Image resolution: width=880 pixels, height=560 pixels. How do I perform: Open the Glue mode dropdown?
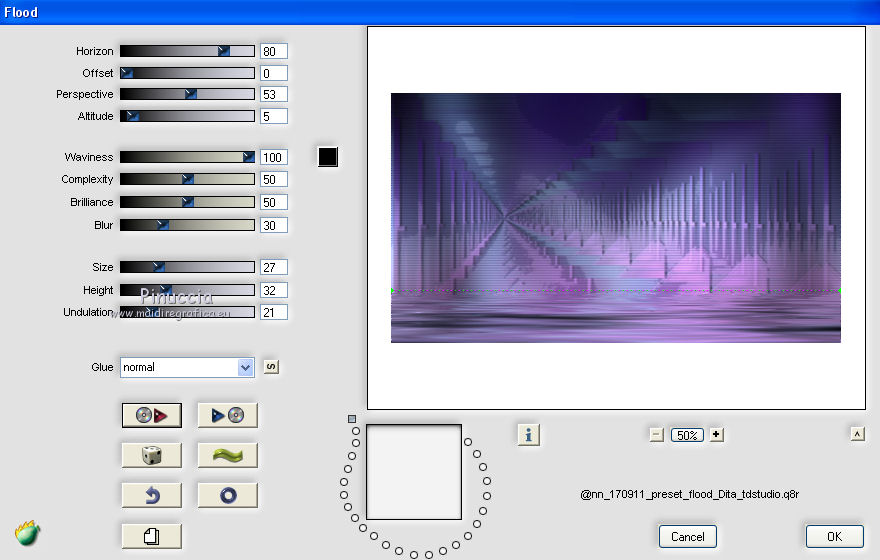coord(187,368)
